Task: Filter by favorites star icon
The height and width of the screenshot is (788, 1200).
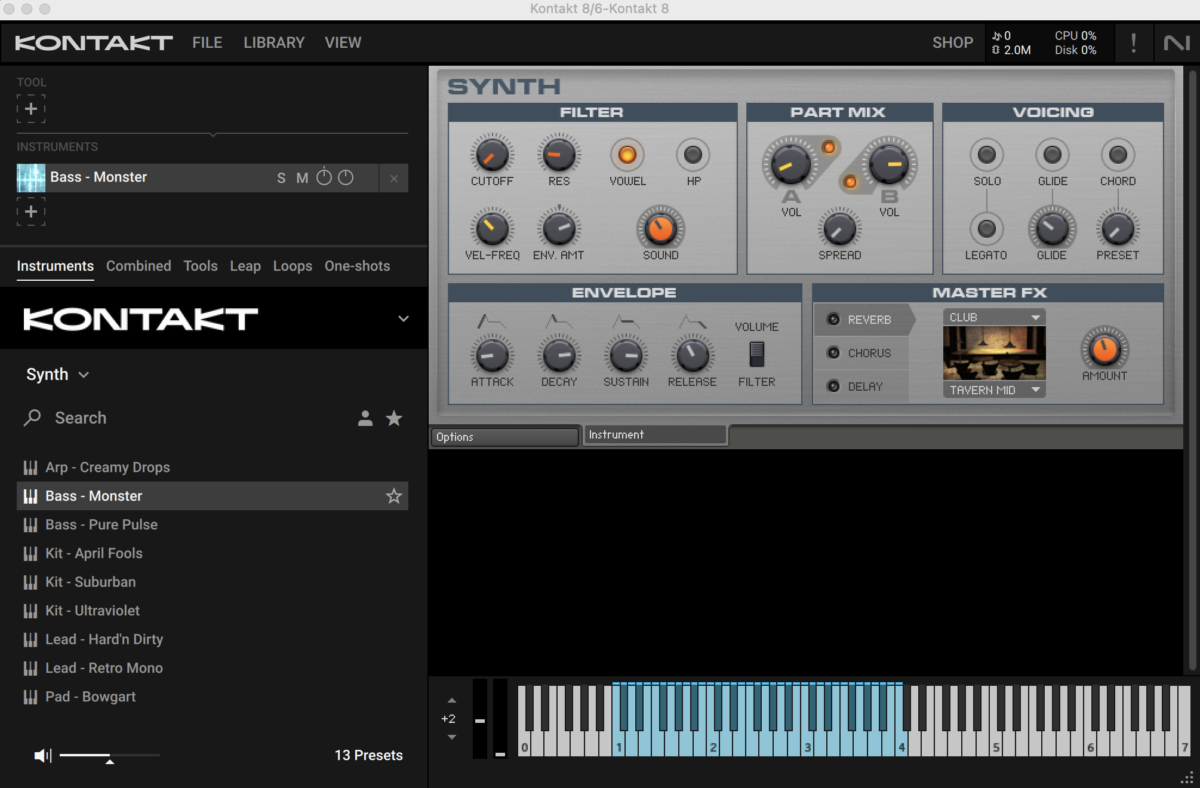Action: coord(394,418)
